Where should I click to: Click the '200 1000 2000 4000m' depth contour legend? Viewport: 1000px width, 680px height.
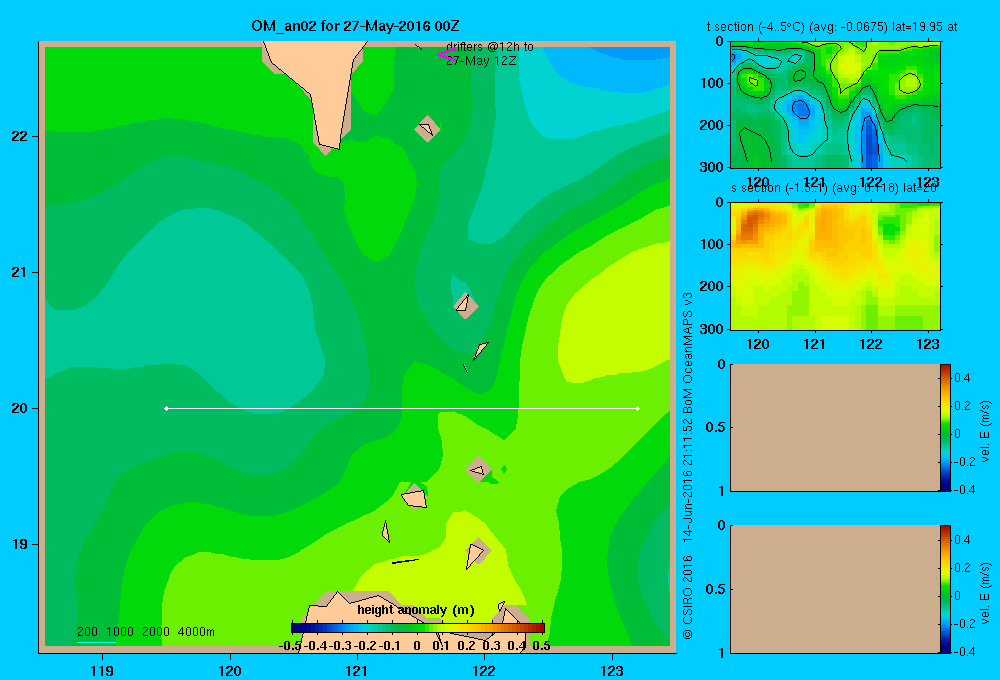[x=145, y=632]
